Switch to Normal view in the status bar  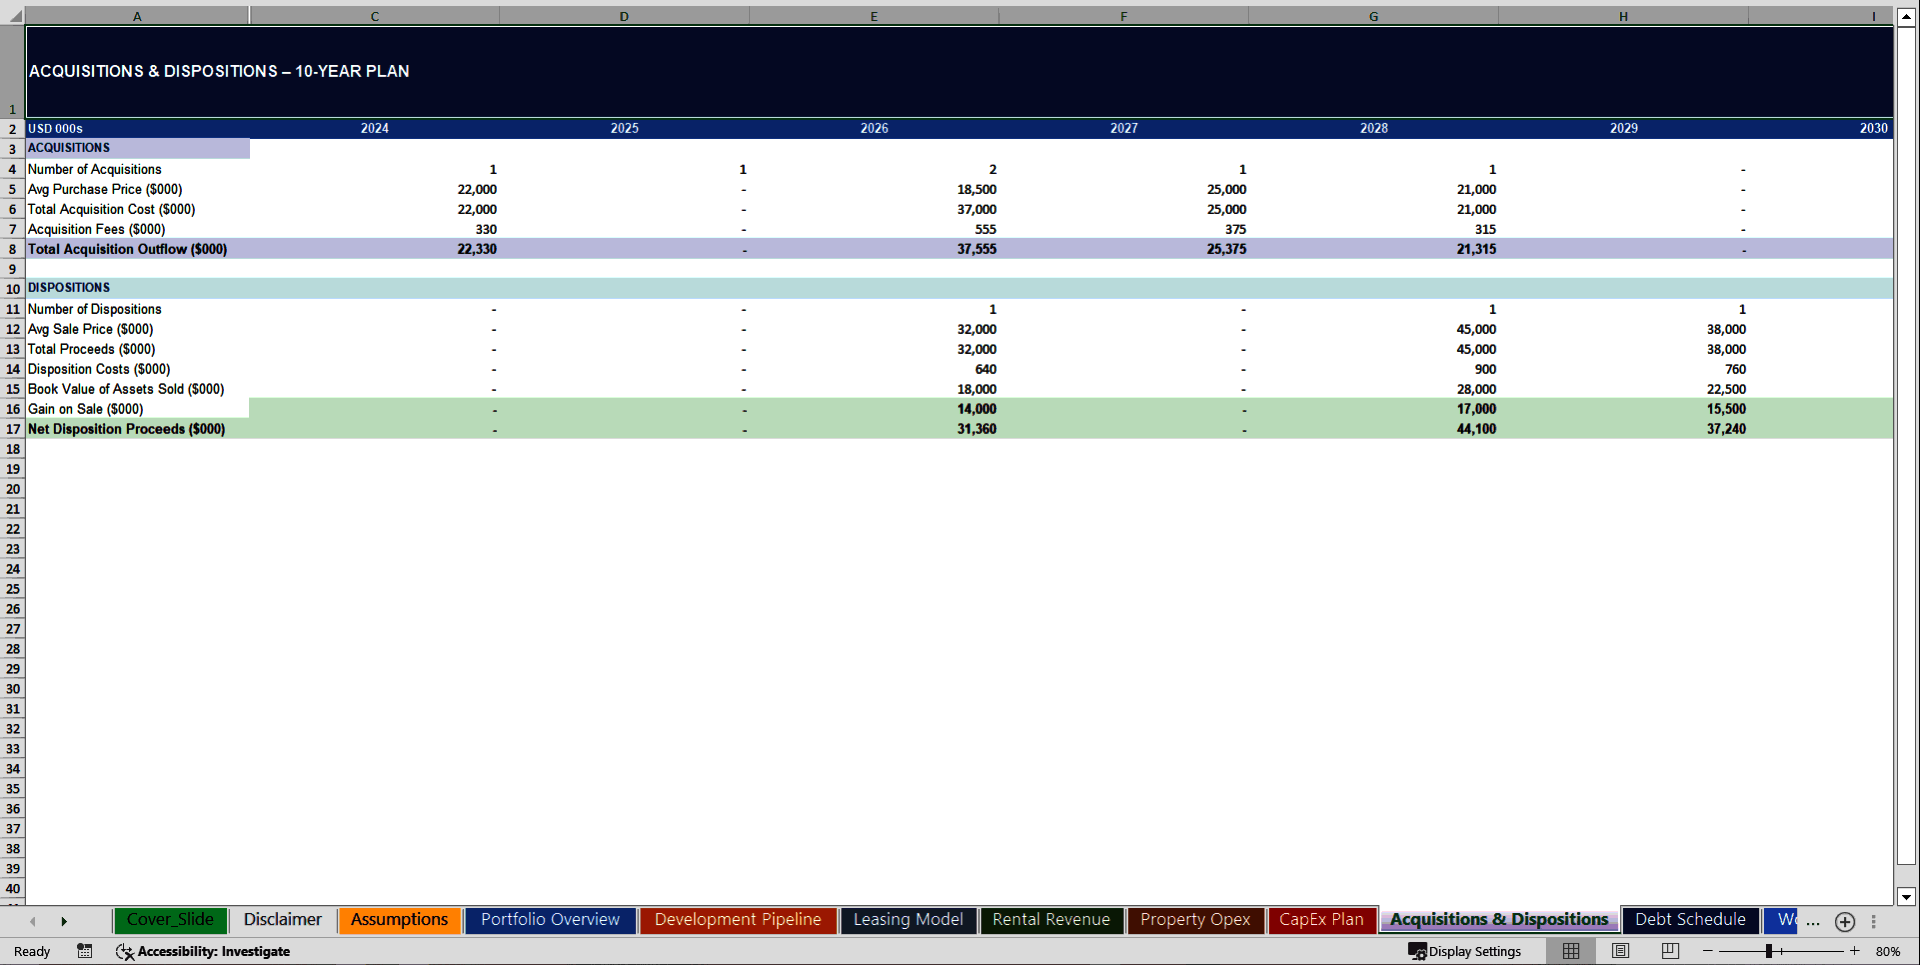point(1570,951)
